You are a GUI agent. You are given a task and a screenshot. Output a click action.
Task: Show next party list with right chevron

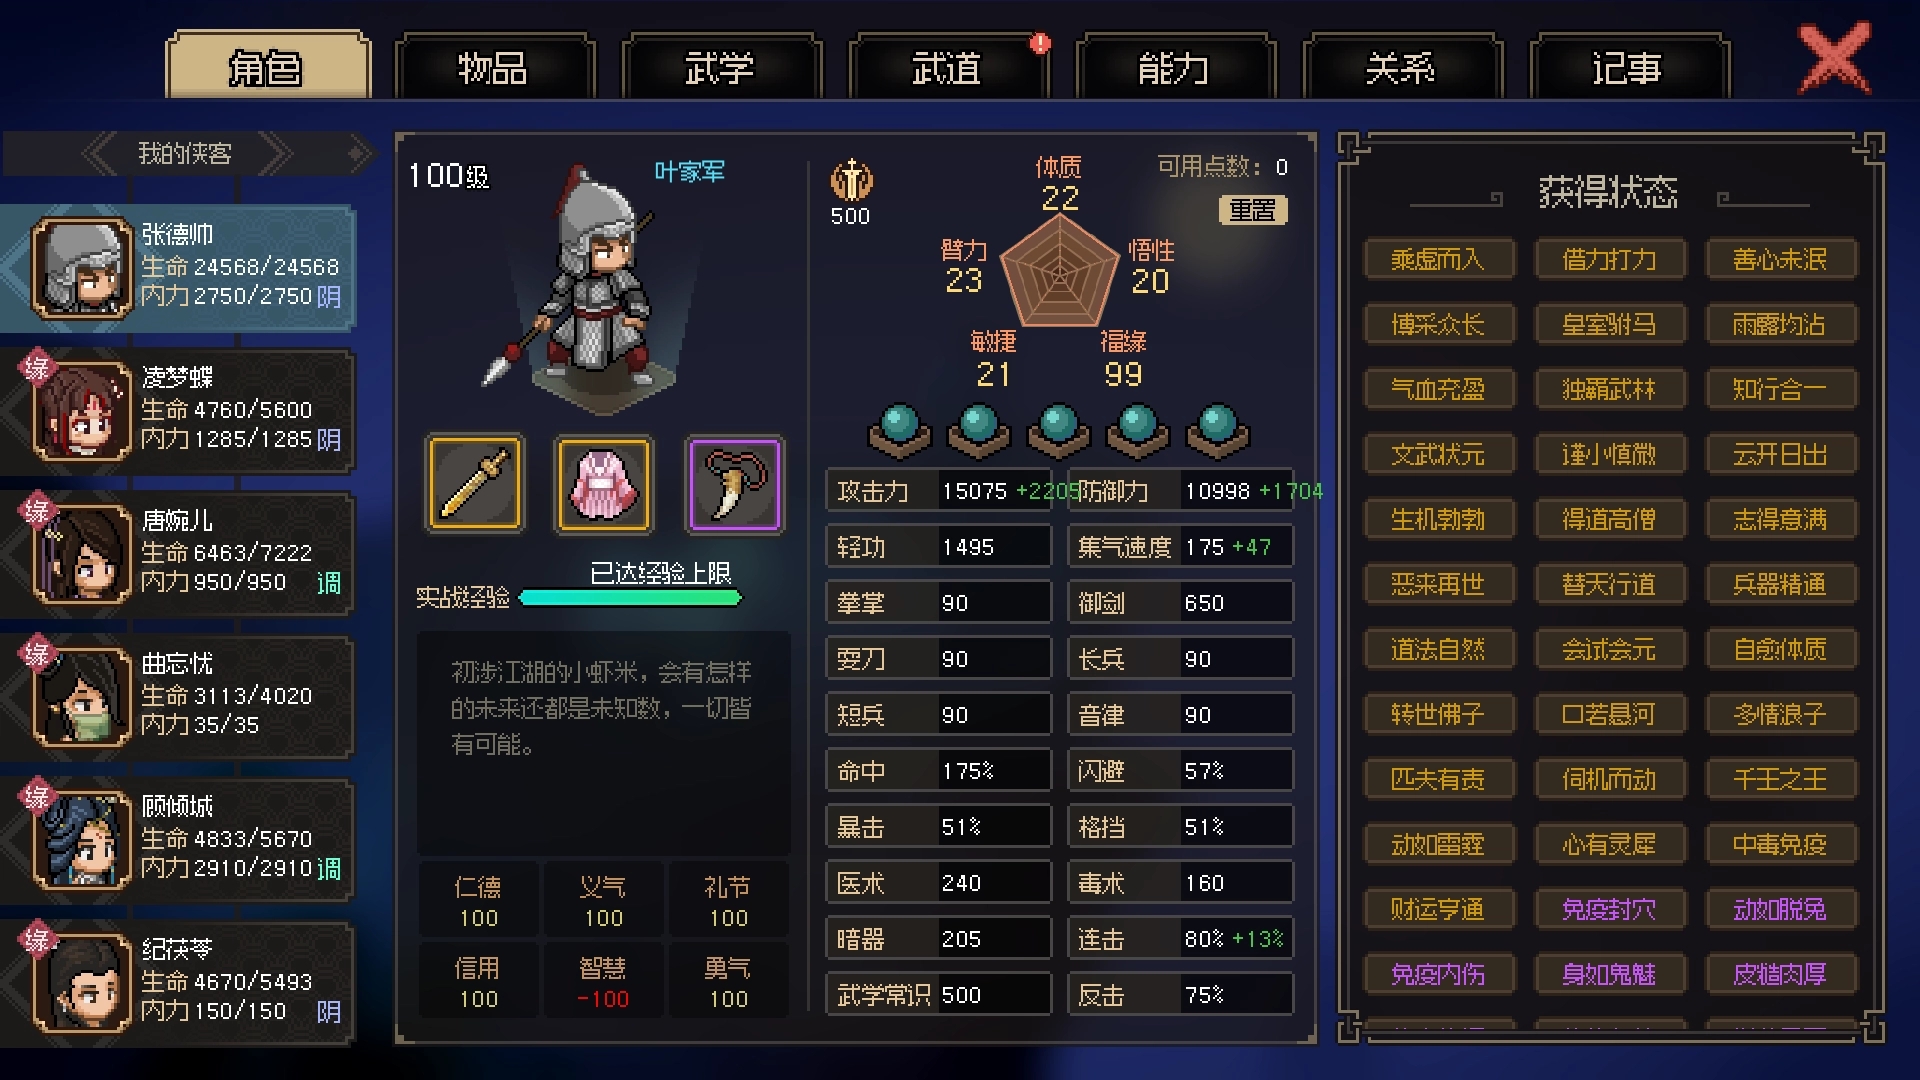point(275,153)
